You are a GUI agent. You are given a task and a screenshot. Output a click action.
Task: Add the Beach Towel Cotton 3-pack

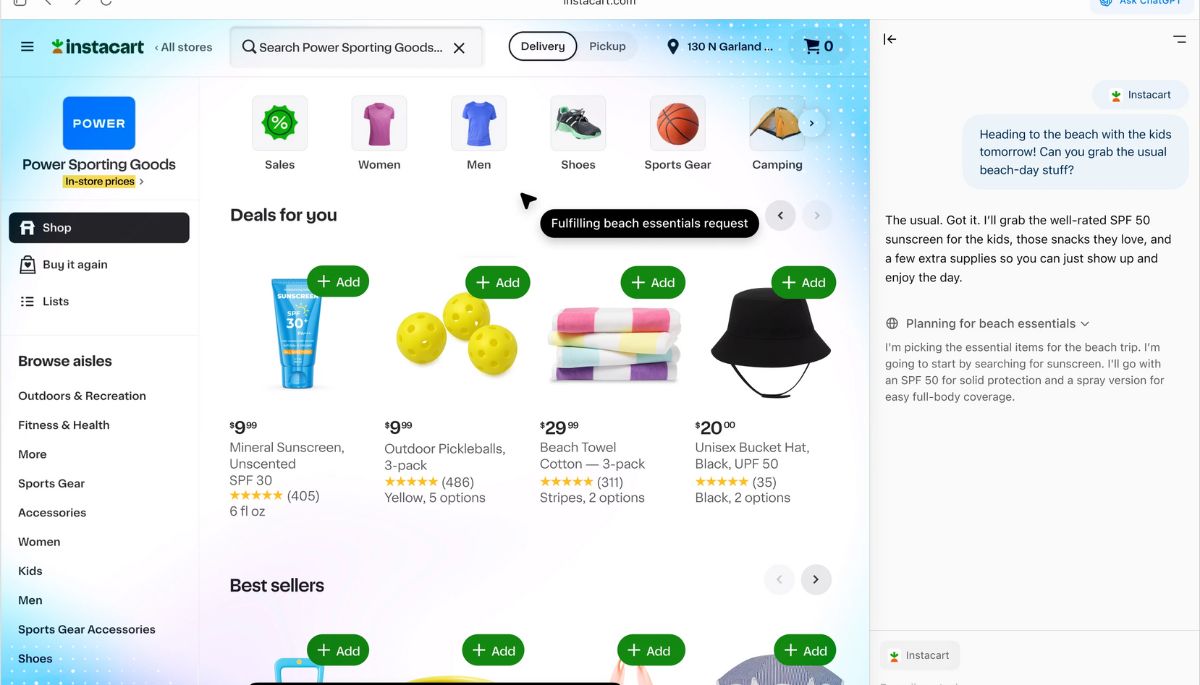652,282
